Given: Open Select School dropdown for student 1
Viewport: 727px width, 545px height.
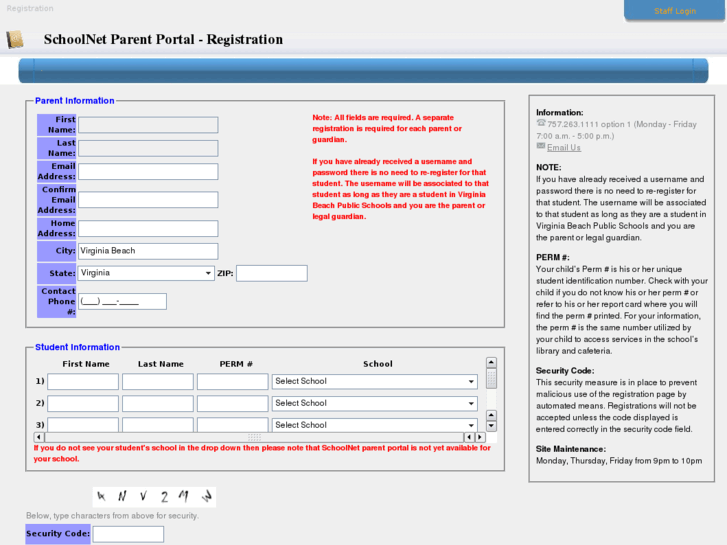Looking at the screenshot, I should 375,382.
